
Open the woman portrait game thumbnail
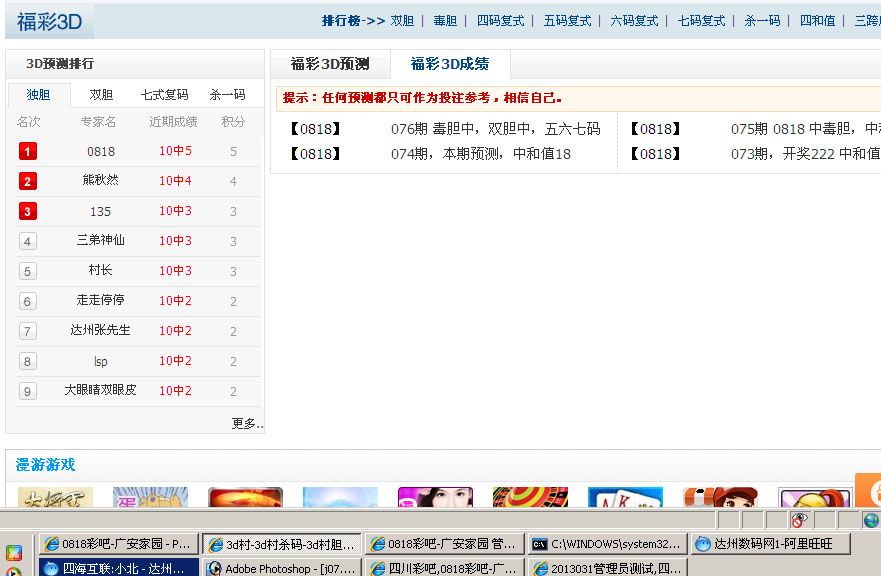[435, 497]
